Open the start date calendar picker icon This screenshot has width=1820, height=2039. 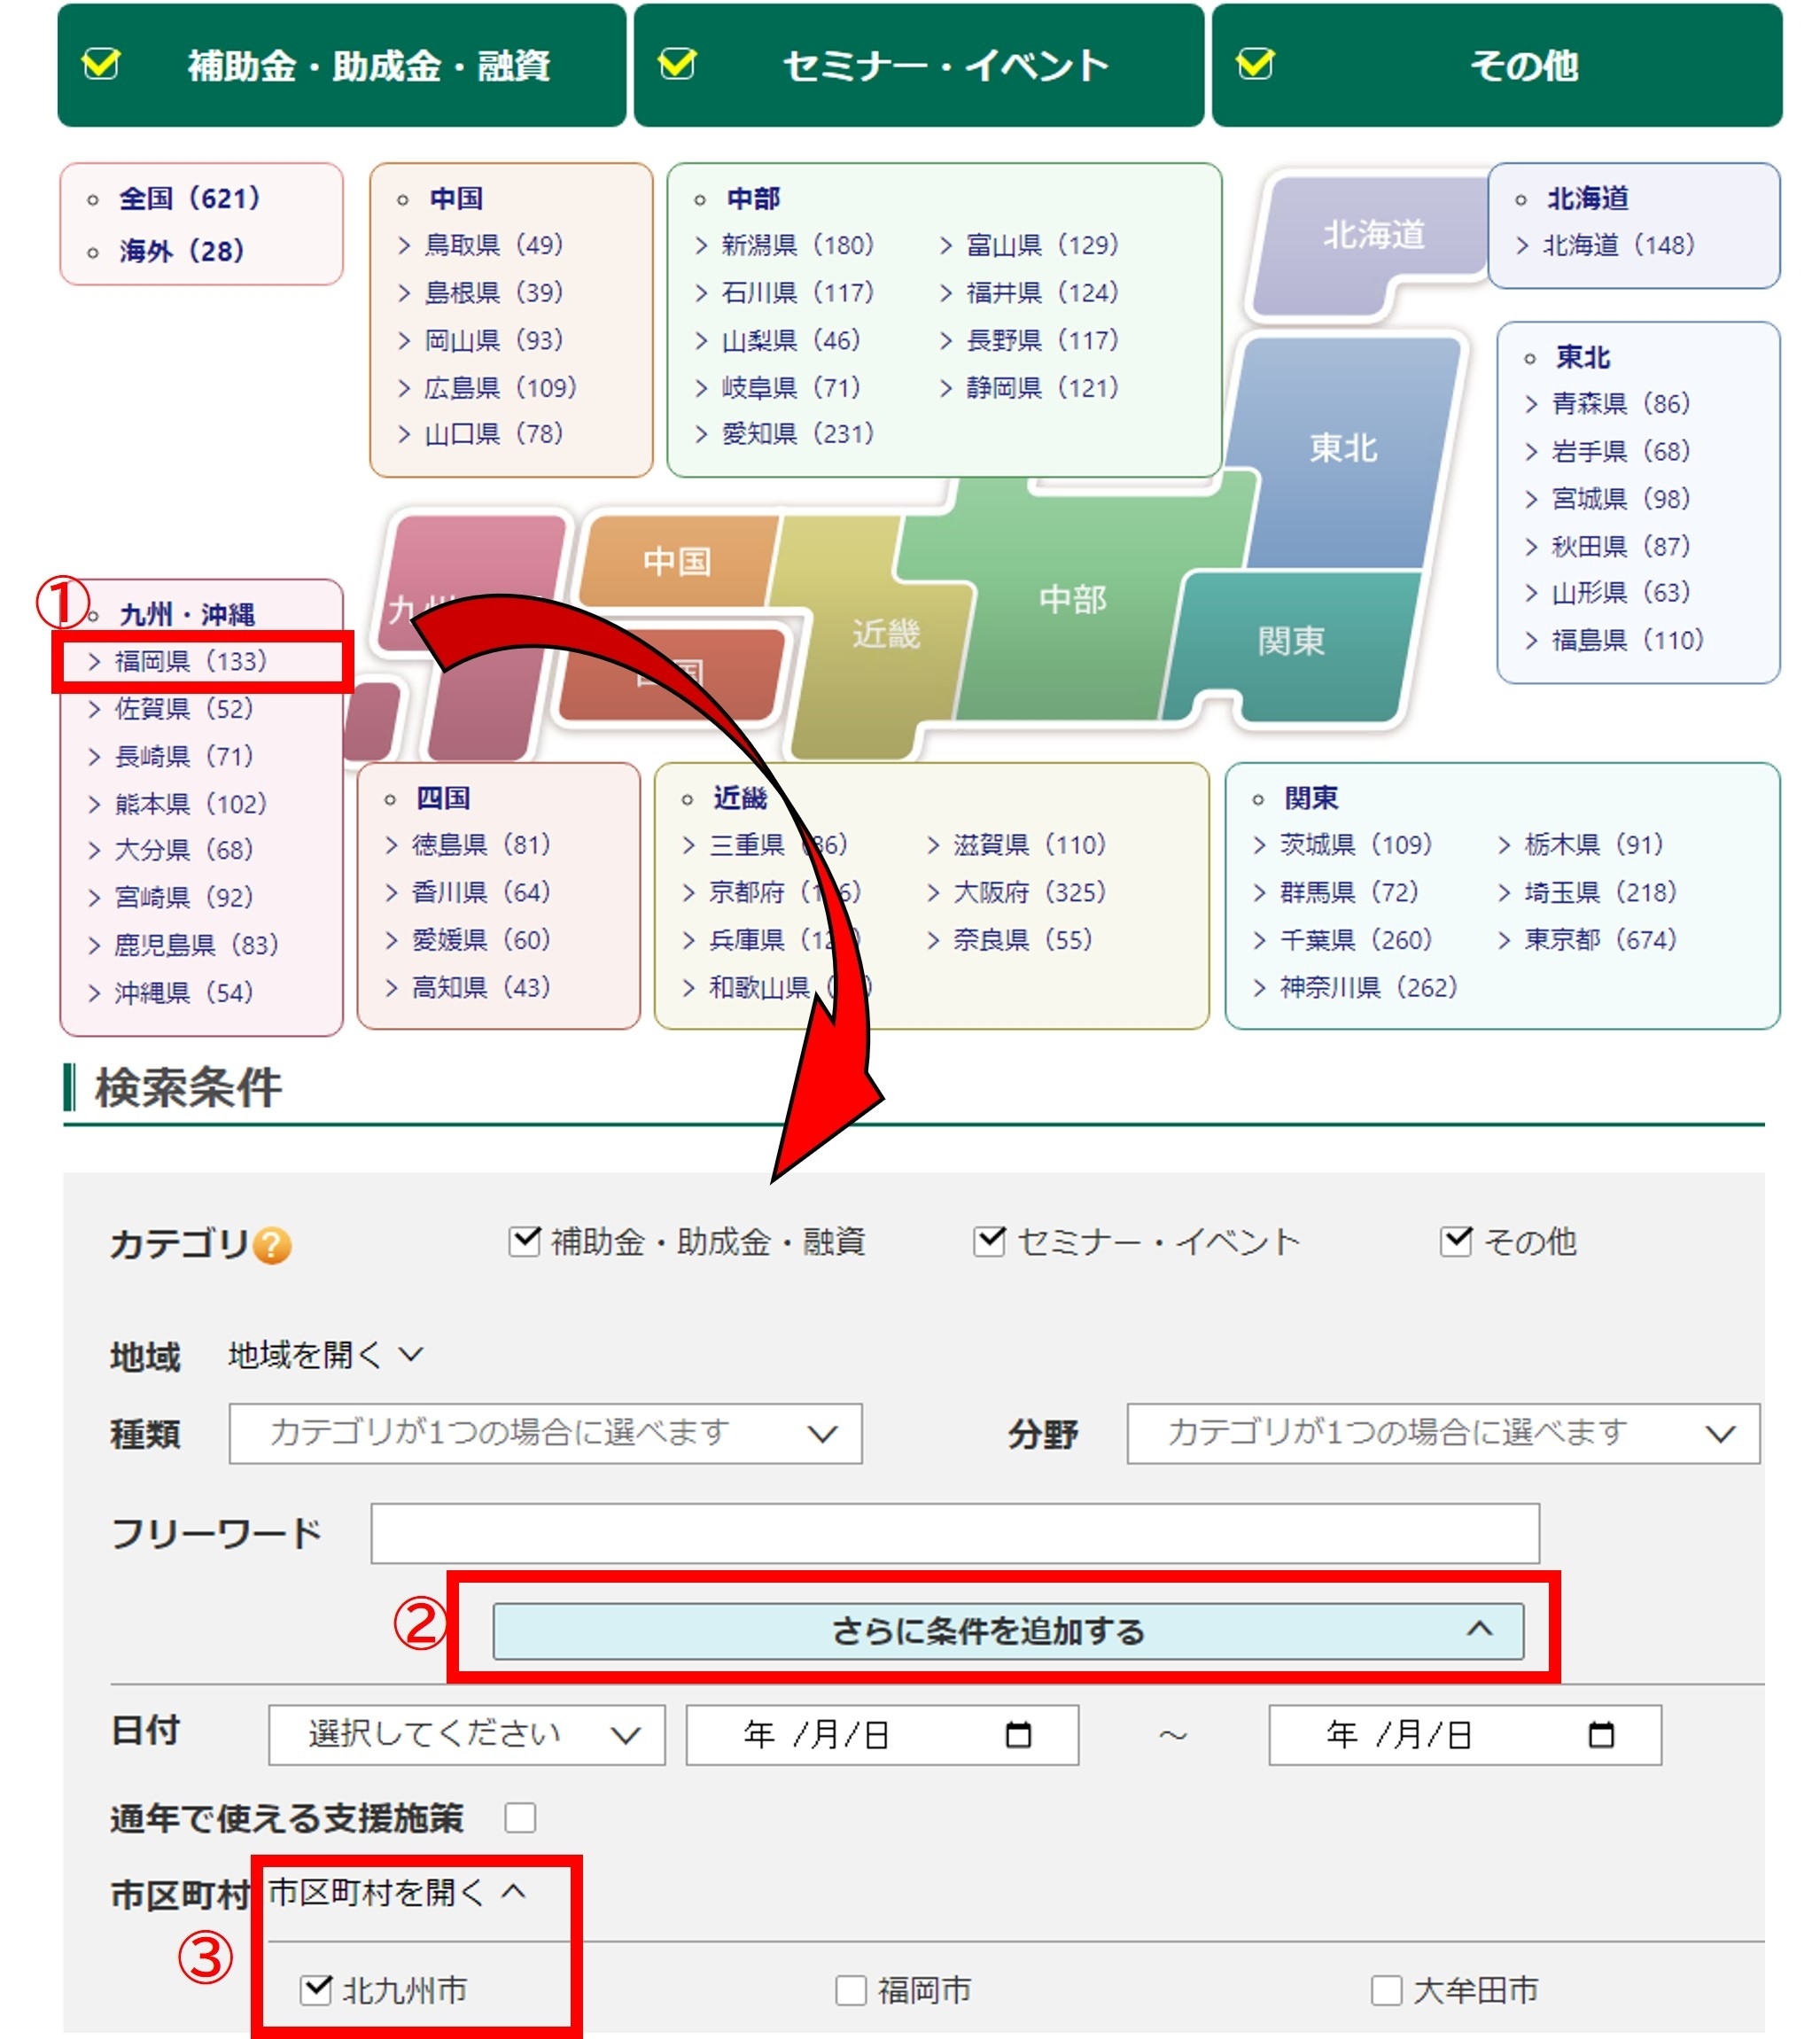1018,1735
